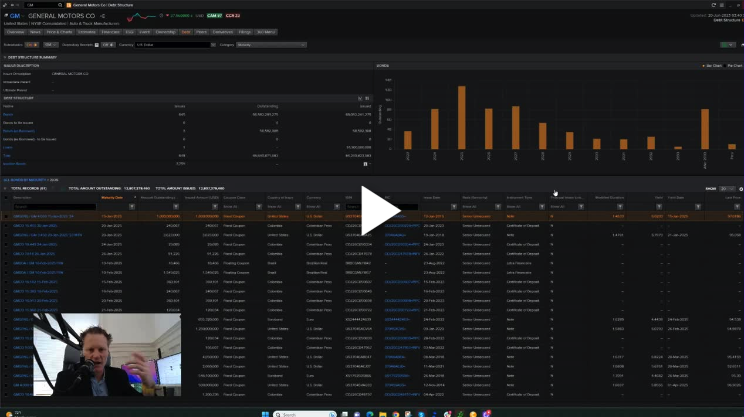
Task: Switch to the Overview tab
Action: click(15, 32)
